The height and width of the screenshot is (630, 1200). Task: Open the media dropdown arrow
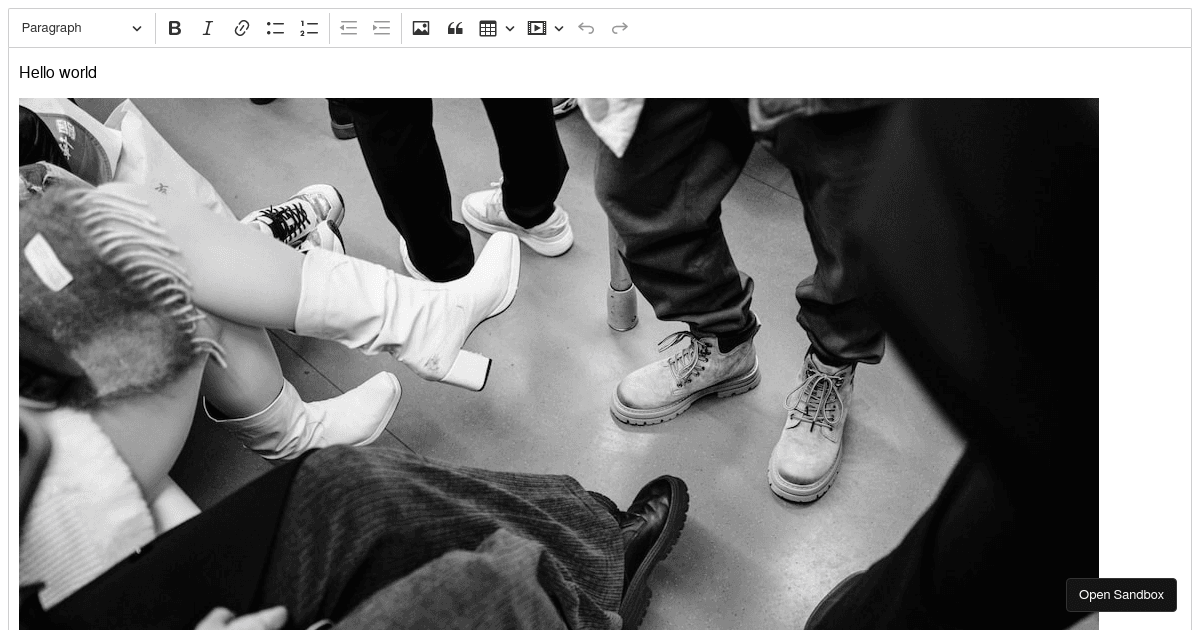559,28
